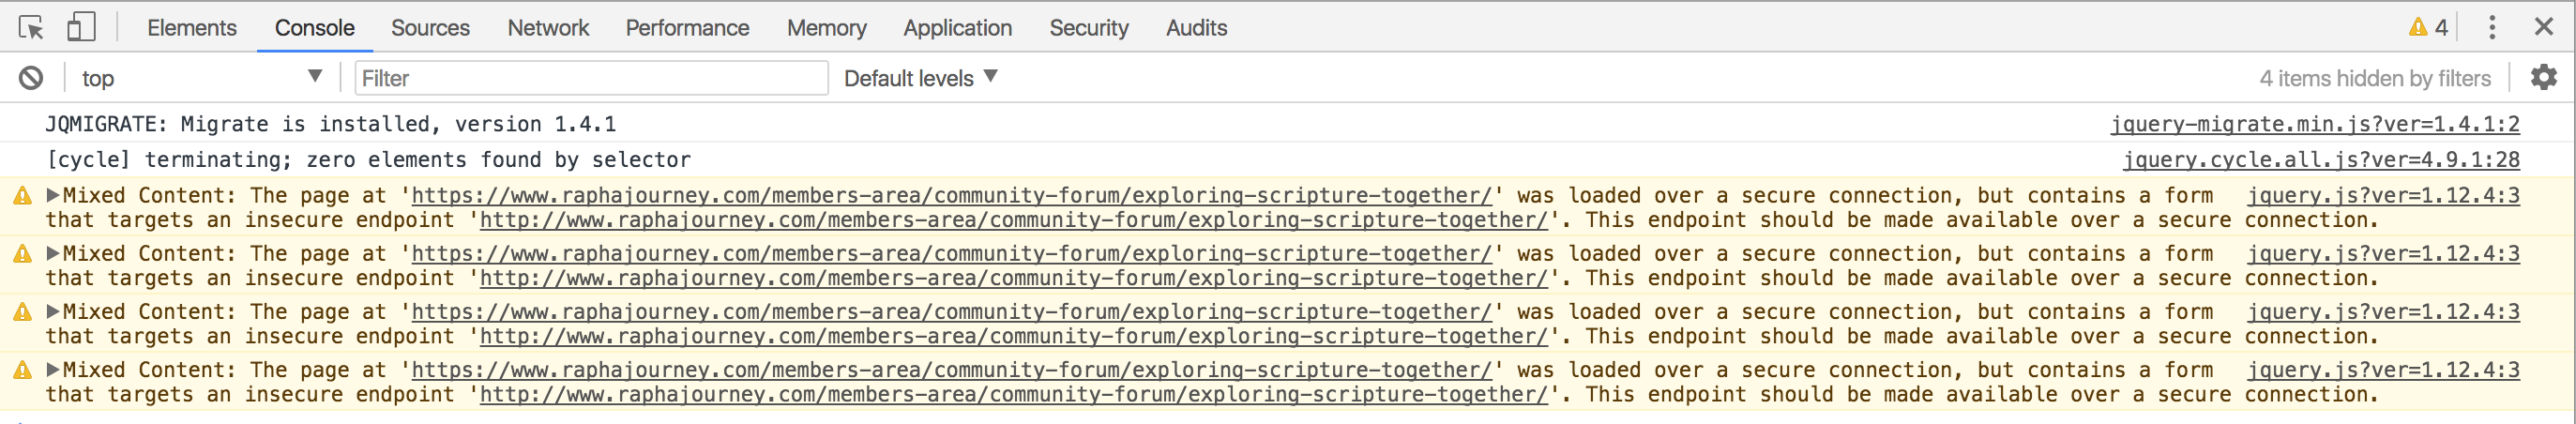Open jquery.cycle.all.js?ver=4.9.1:28 source link

coord(2321,159)
